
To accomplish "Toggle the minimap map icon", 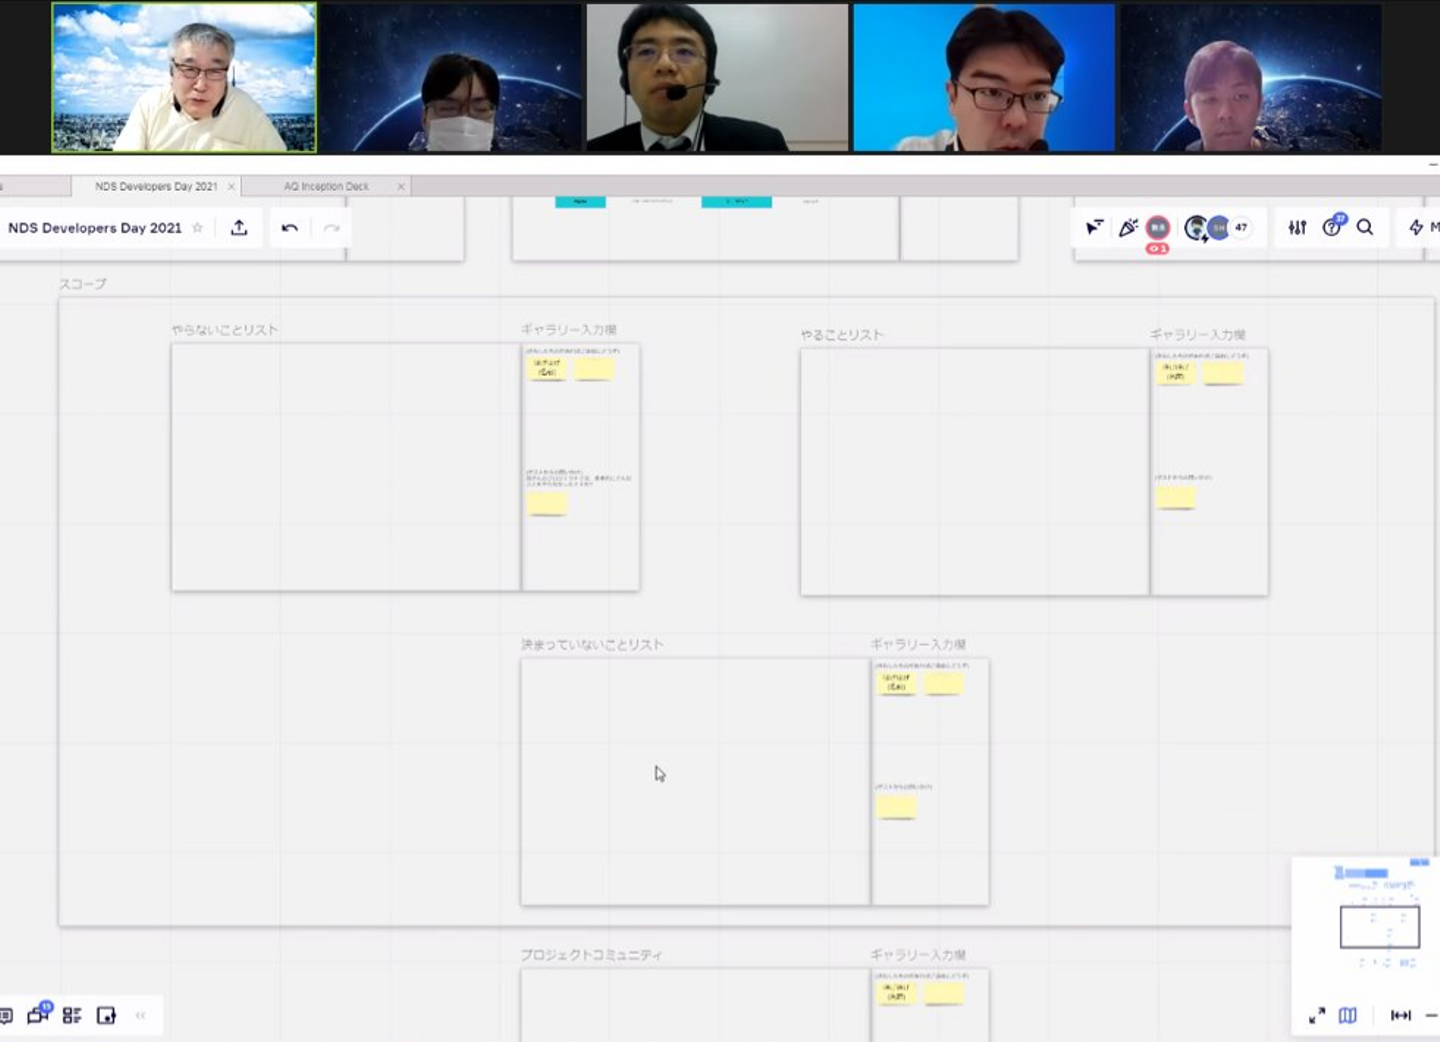I will (x=1348, y=1016).
